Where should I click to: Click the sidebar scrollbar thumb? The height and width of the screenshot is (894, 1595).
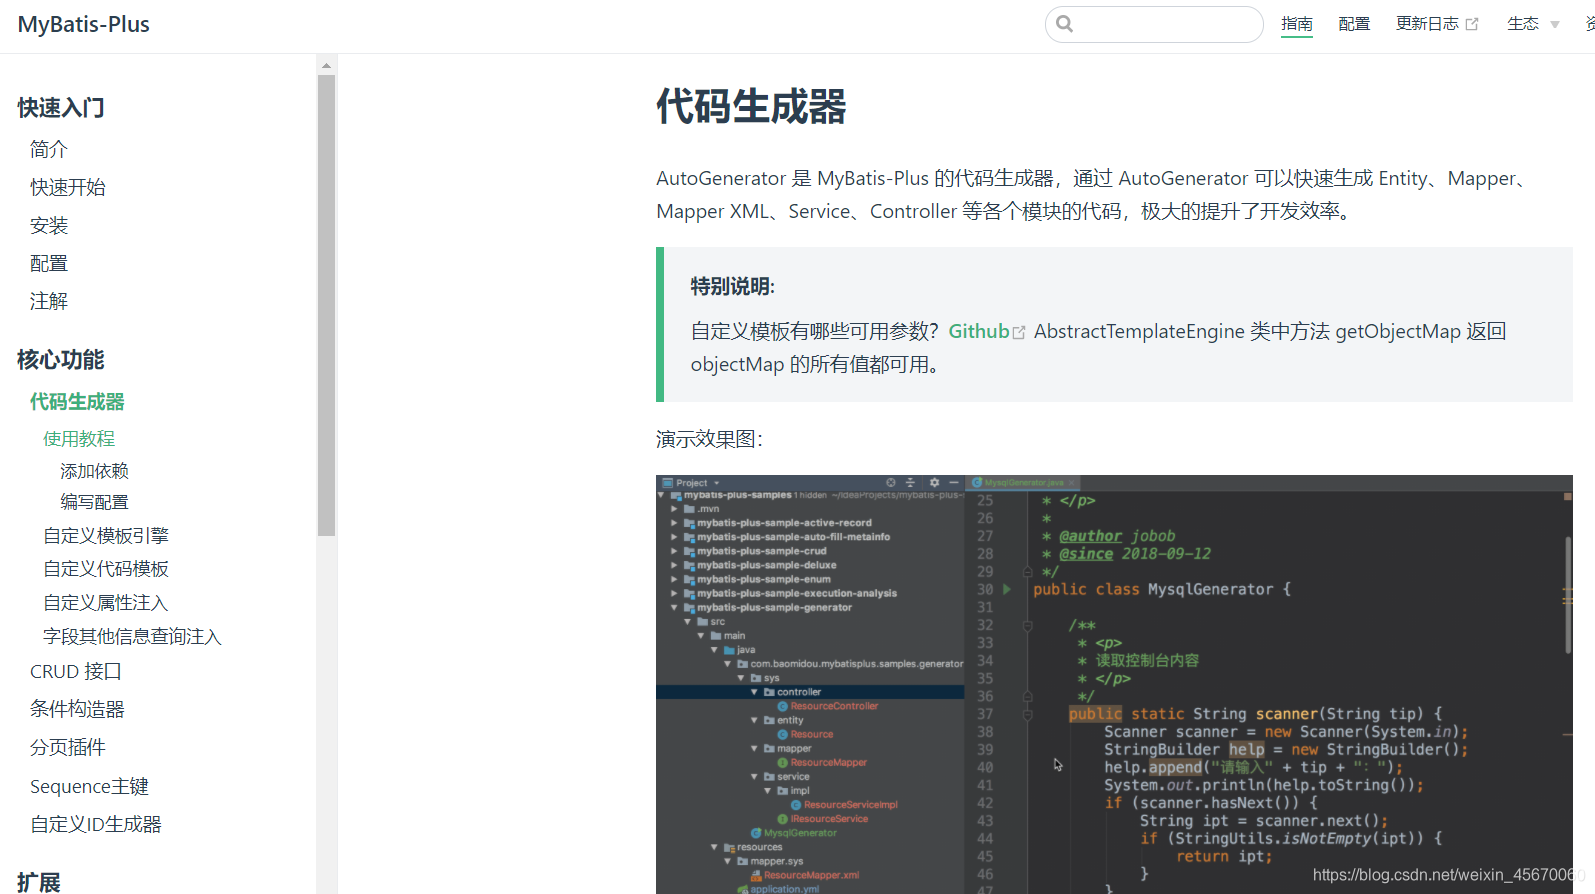pos(326,305)
